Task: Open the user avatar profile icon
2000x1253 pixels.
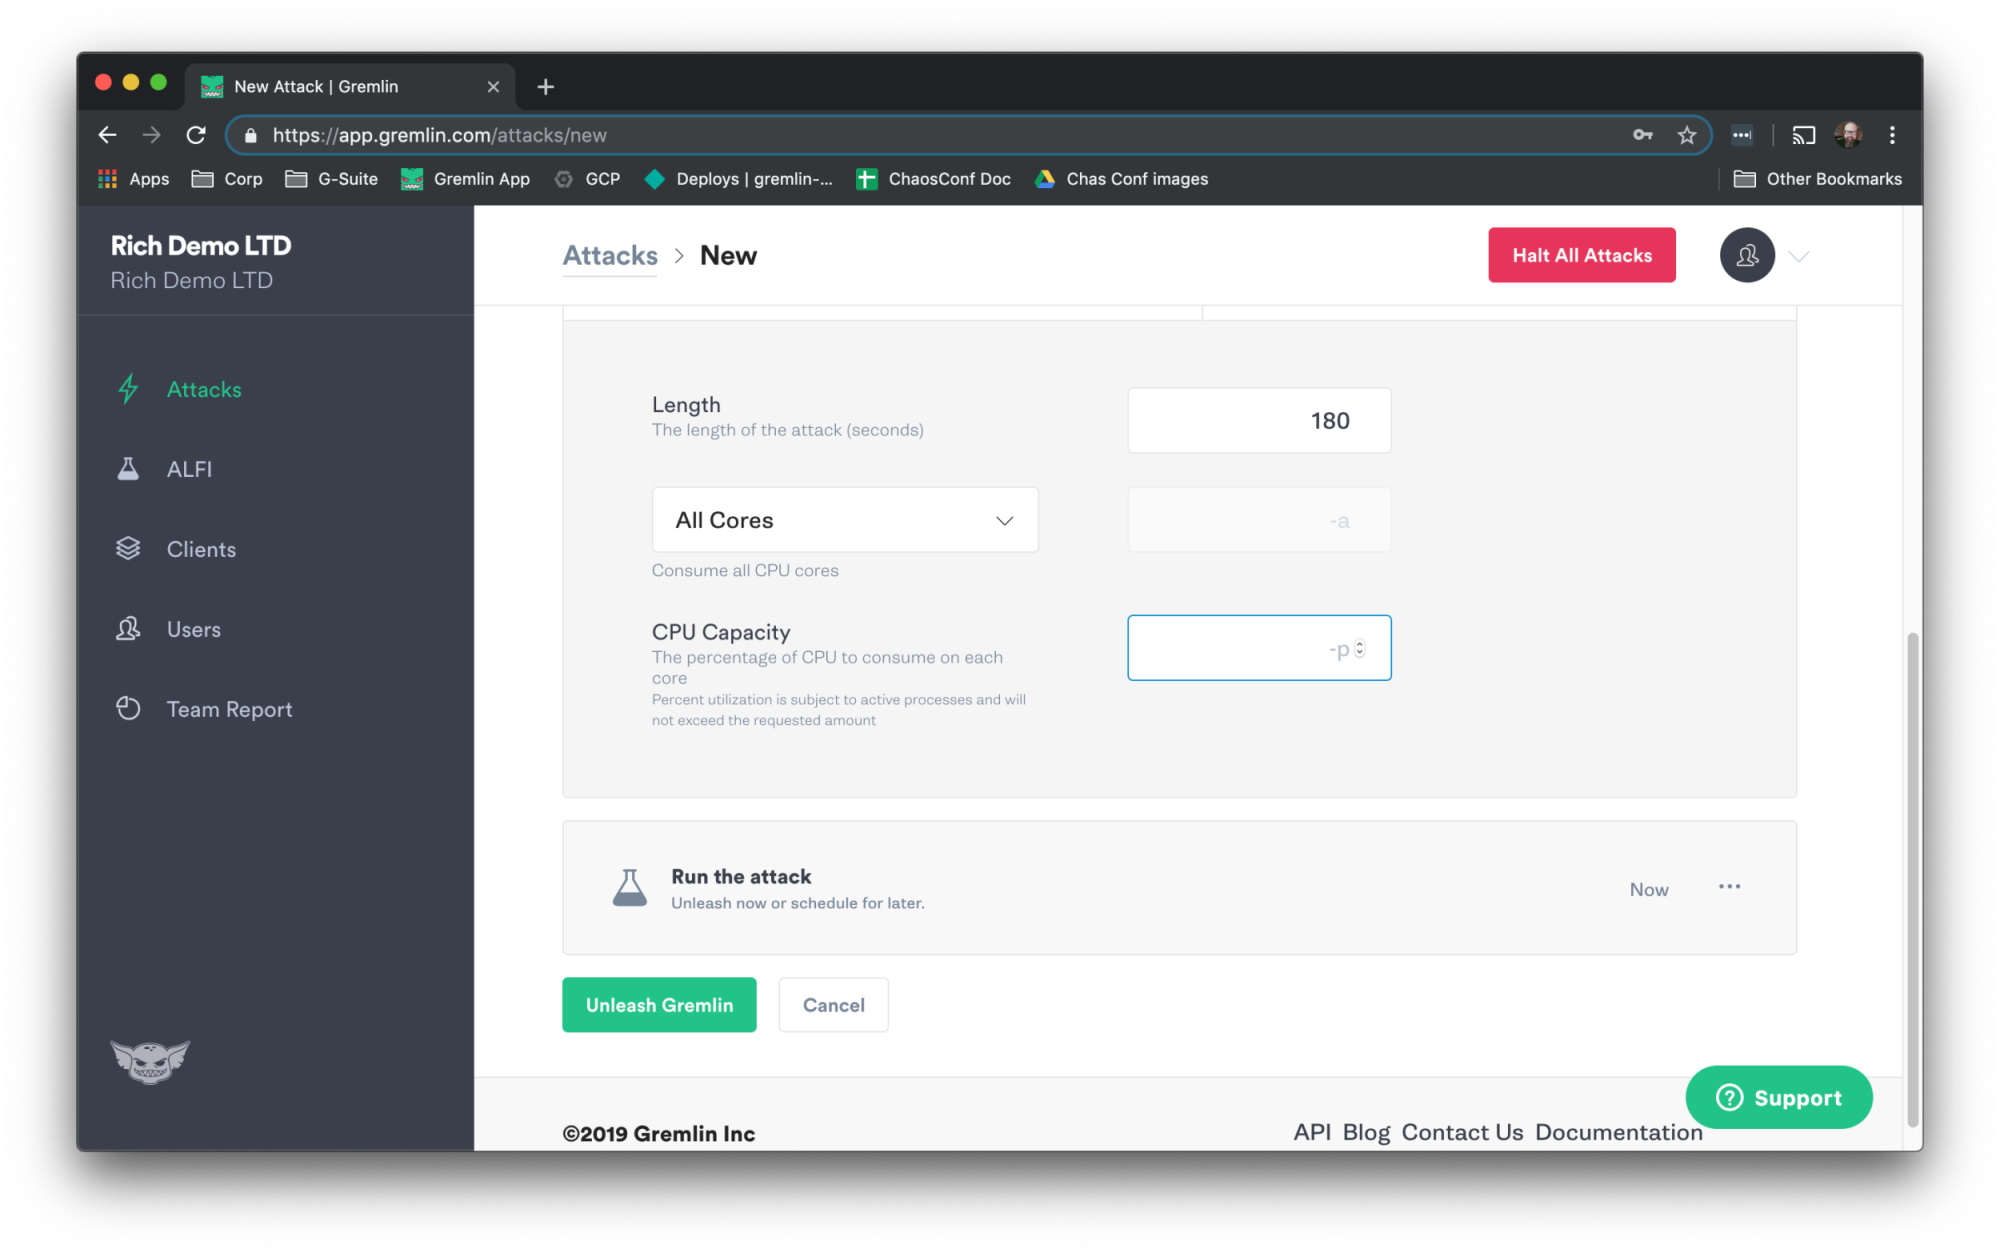Action: [1747, 256]
